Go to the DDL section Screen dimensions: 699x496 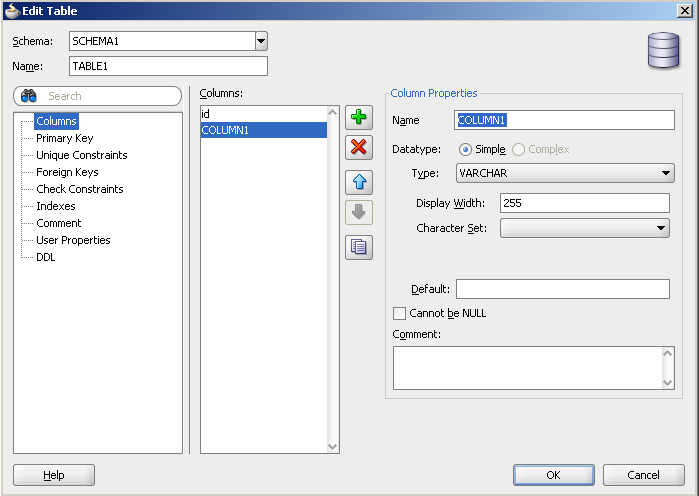tap(46, 257)
